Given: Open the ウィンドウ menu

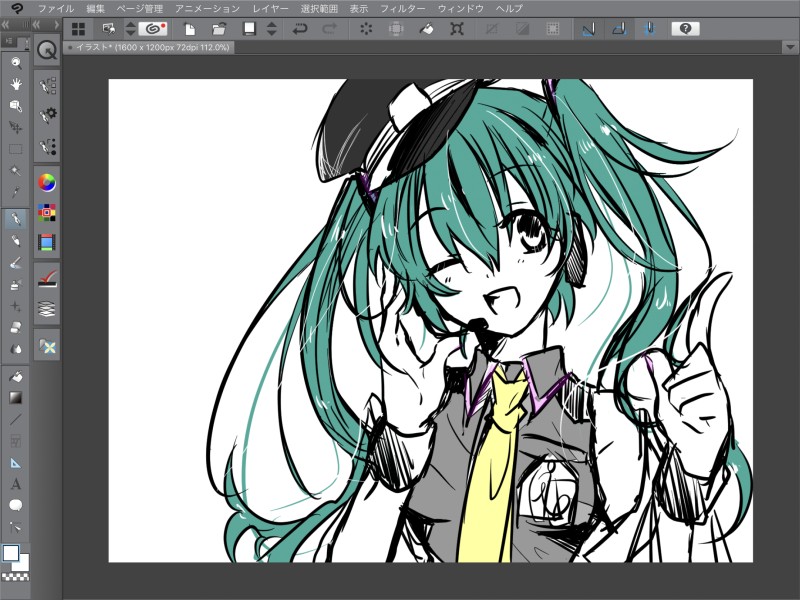Looking at the screenshot, I should [461, 9].
